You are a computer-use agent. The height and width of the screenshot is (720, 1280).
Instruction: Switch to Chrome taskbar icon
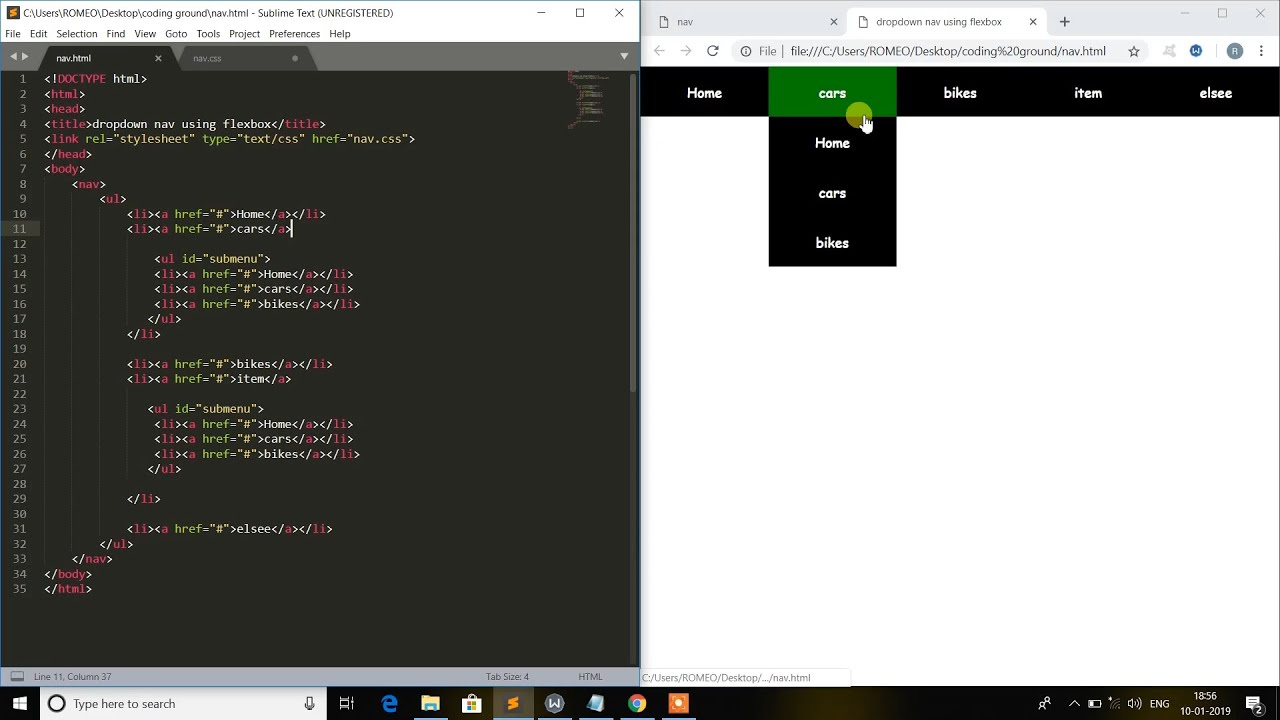636,704
